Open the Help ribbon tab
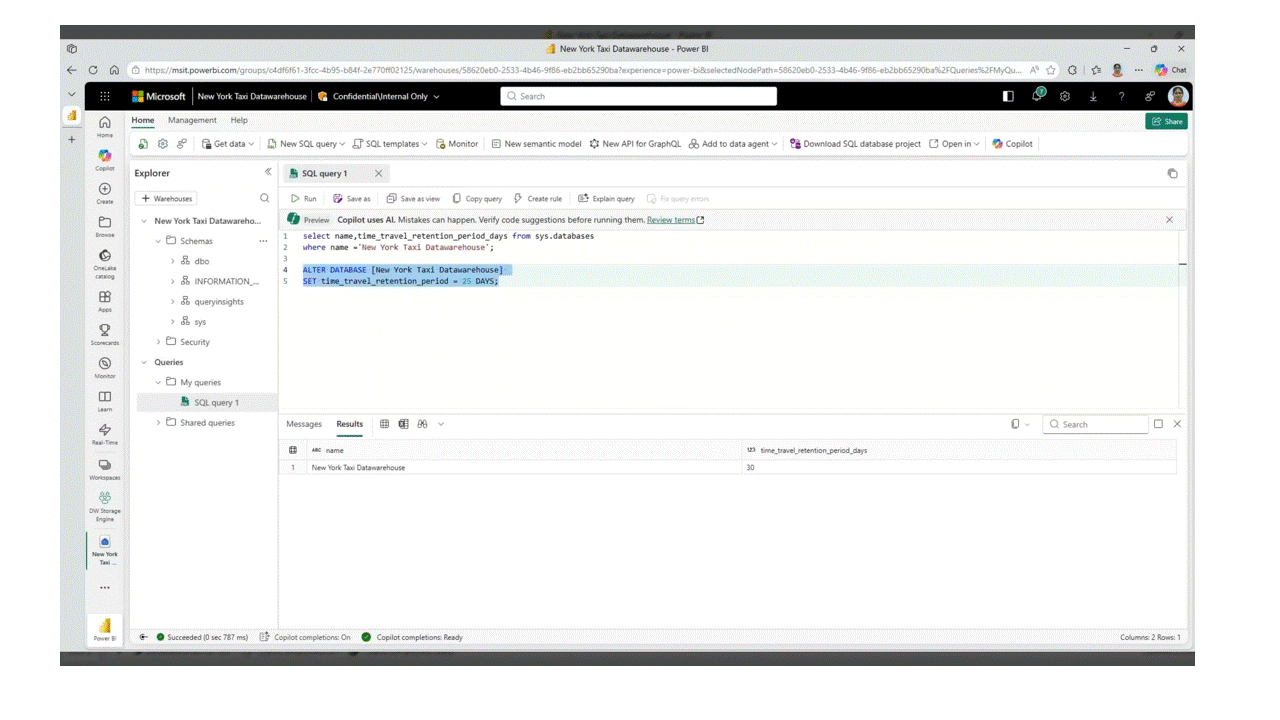1280x720 pixels. pos(239,120)
